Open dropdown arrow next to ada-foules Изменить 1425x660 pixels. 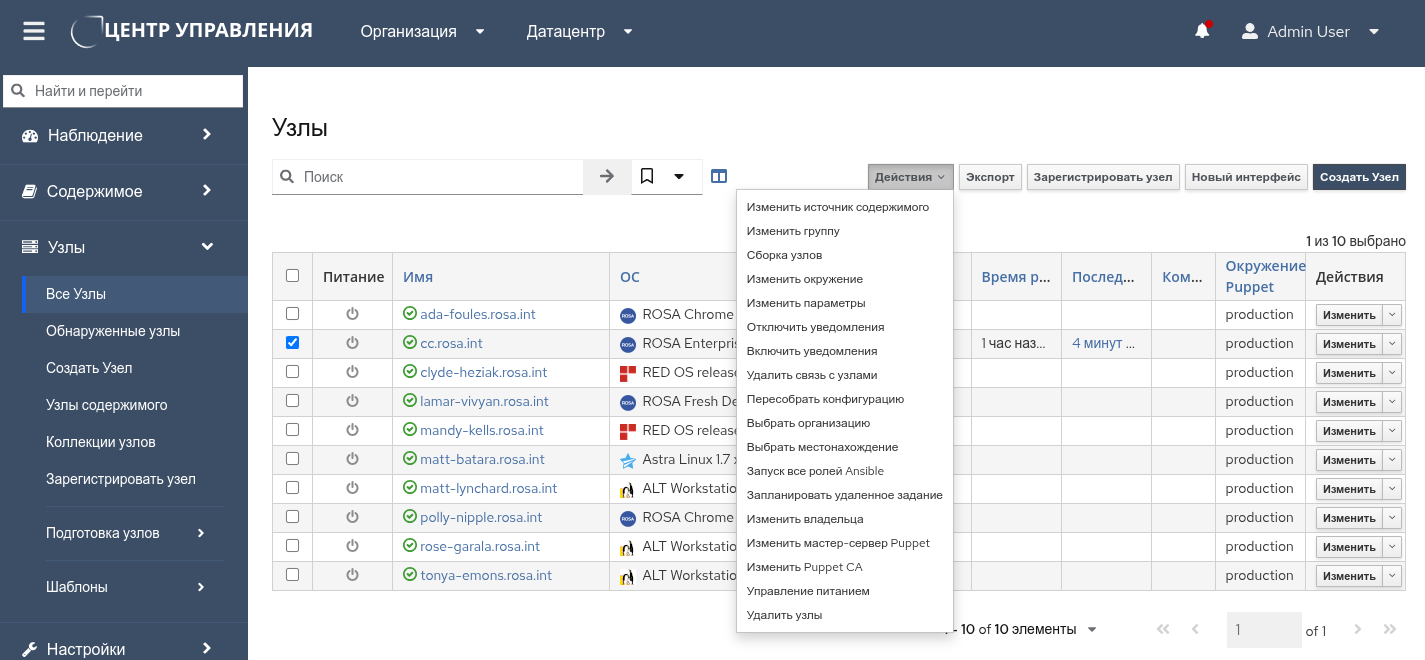(x=1393, y=315)
